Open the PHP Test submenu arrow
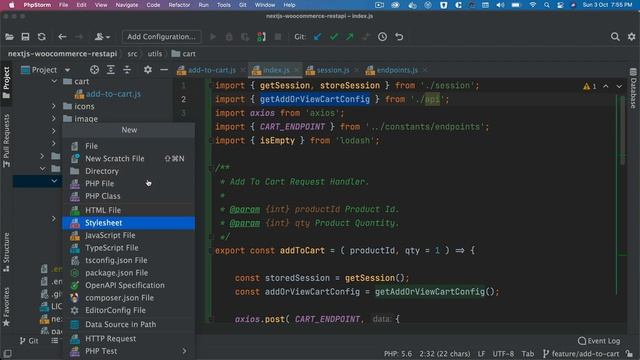640x360 pixels. (184, 351)
